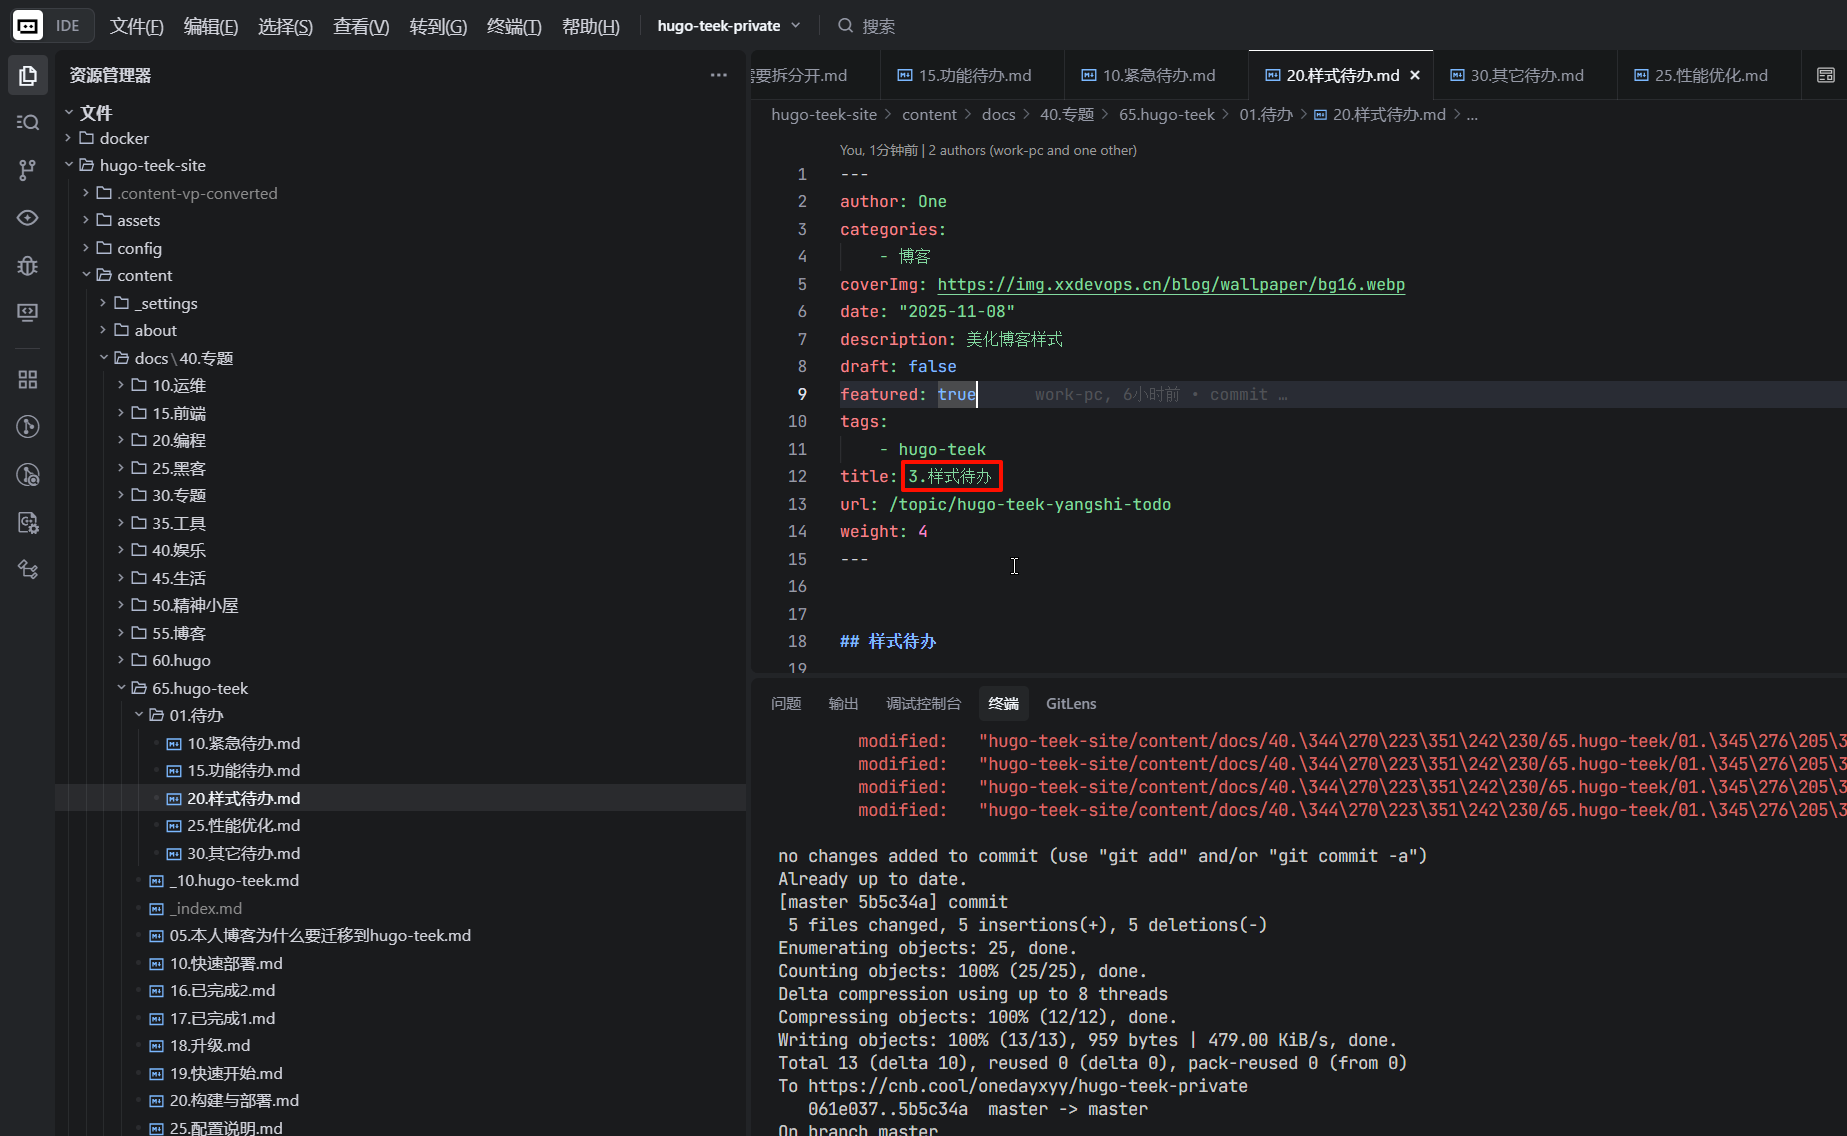The image size is (1847, 1136).
Task: Switch to the GitLens panel tab
Action: click(1070, 704)
